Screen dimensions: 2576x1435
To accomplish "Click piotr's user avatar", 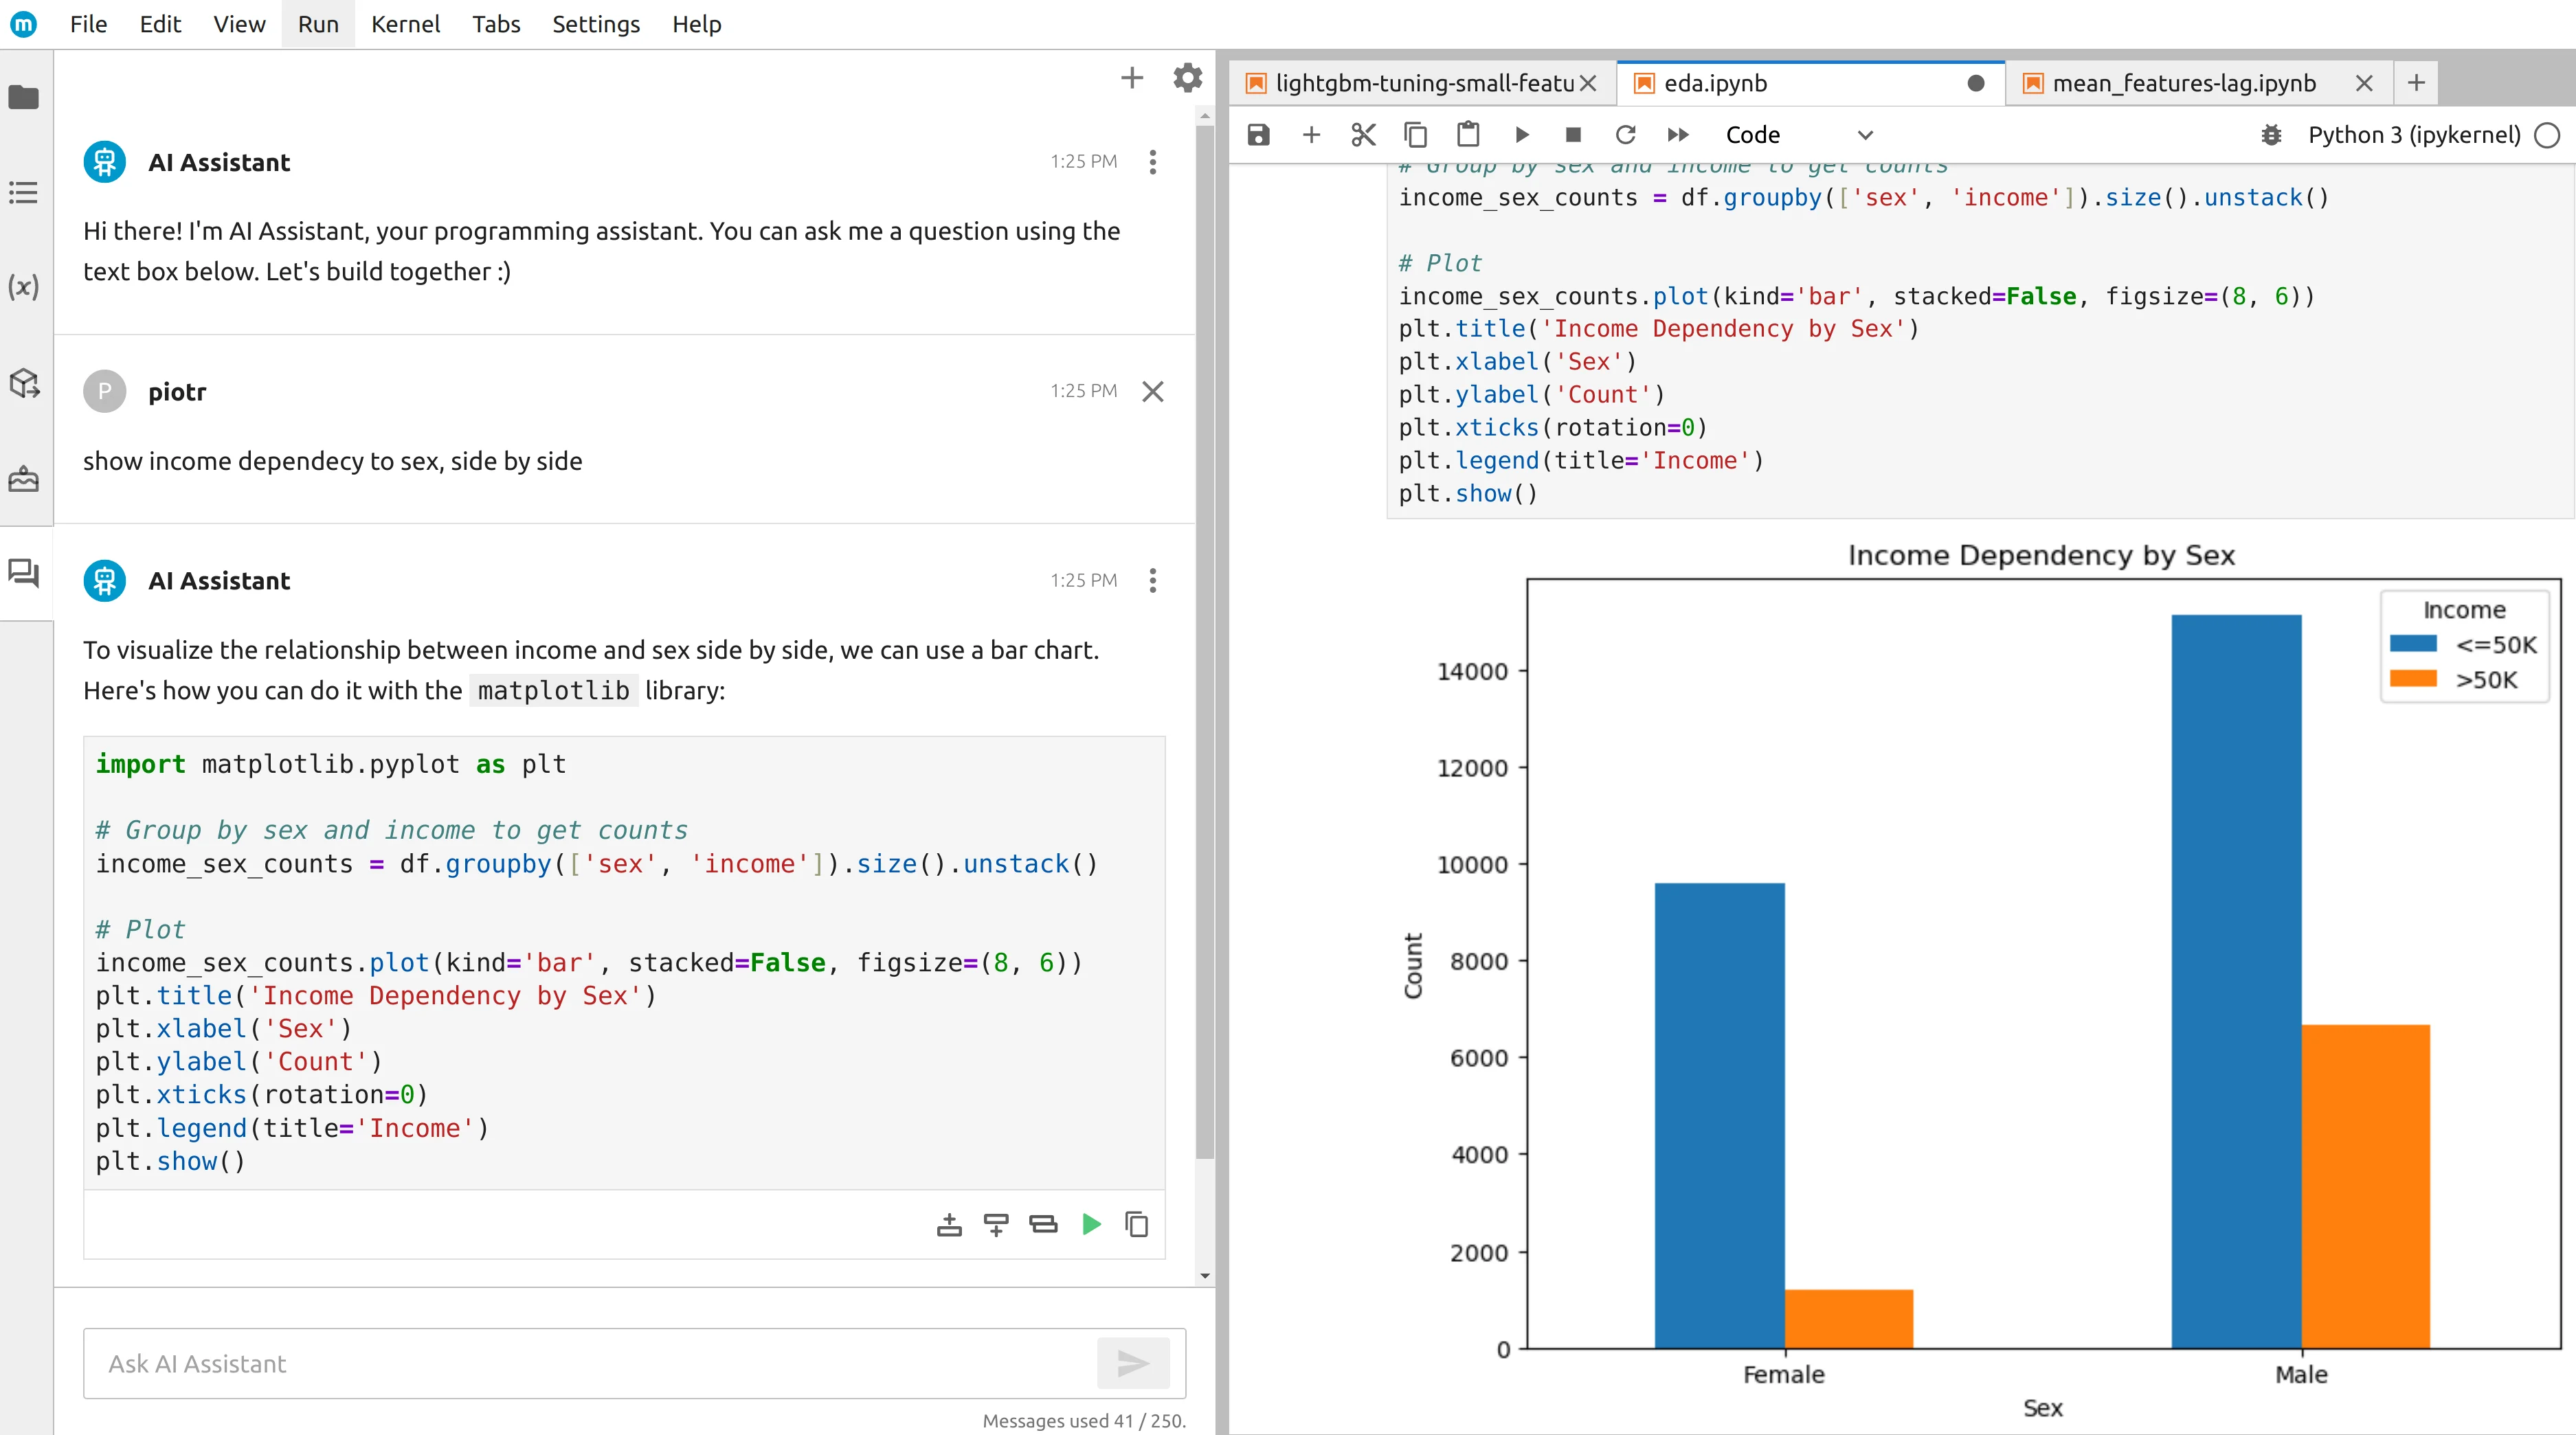I will point(105,391).
